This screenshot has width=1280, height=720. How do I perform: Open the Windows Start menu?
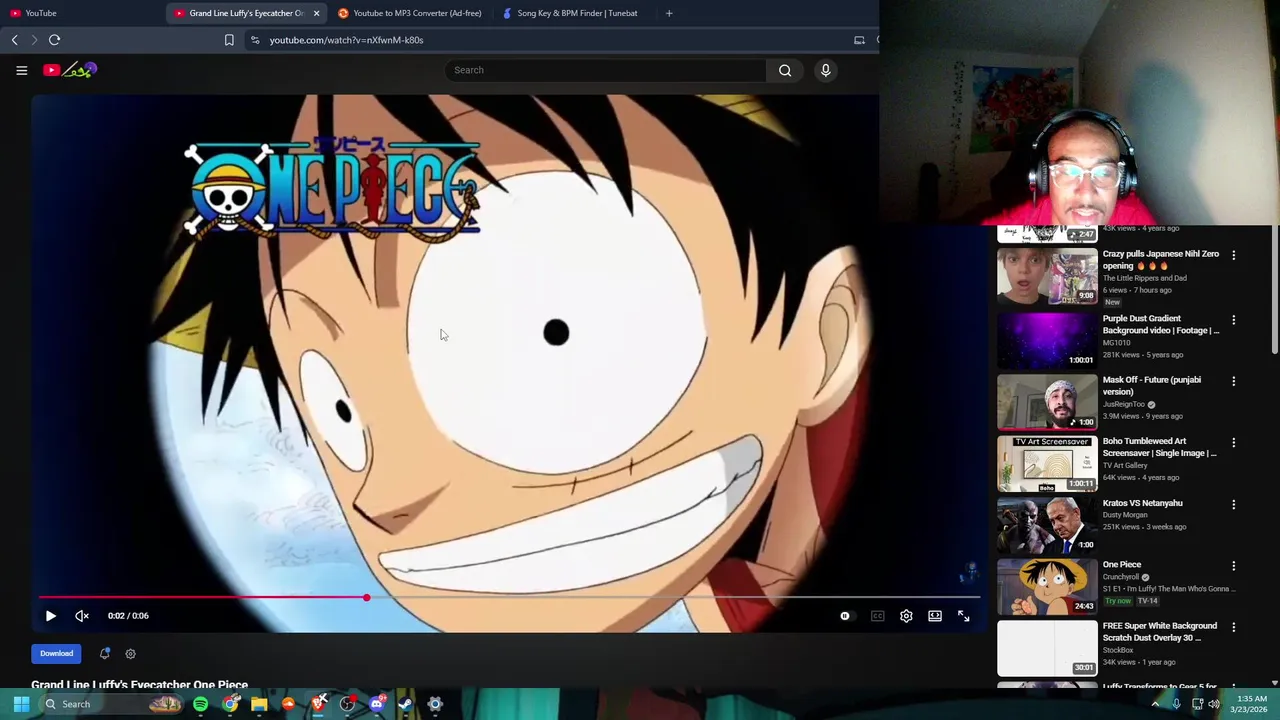click(21, 704)
